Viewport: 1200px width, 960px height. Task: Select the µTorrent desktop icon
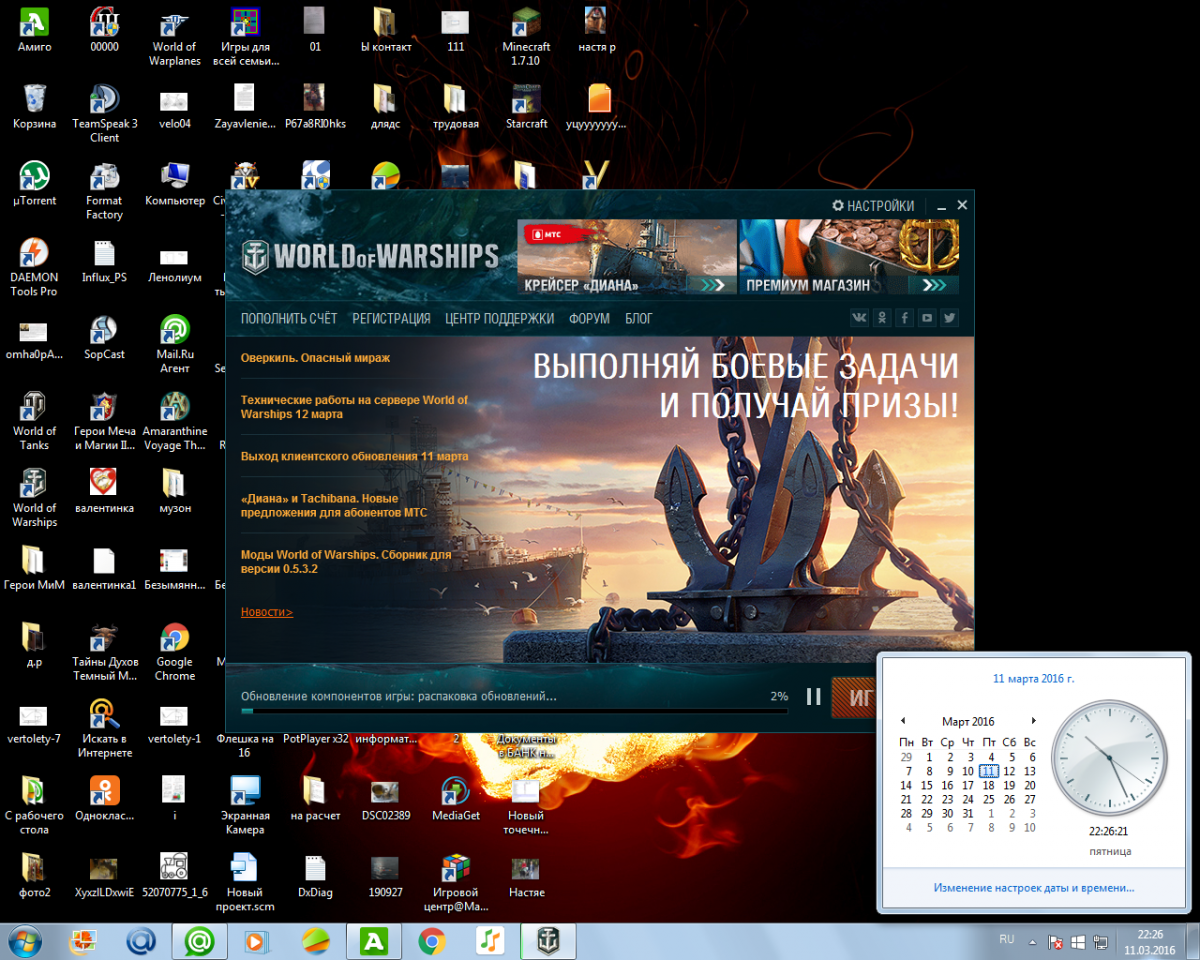[x=35, y=184]
